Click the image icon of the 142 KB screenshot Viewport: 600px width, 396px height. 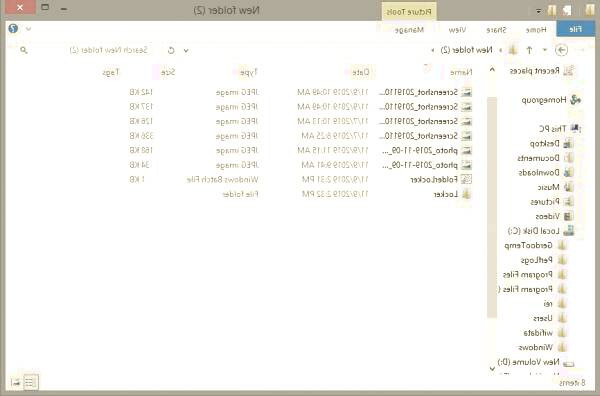click(x=466, y=92)
